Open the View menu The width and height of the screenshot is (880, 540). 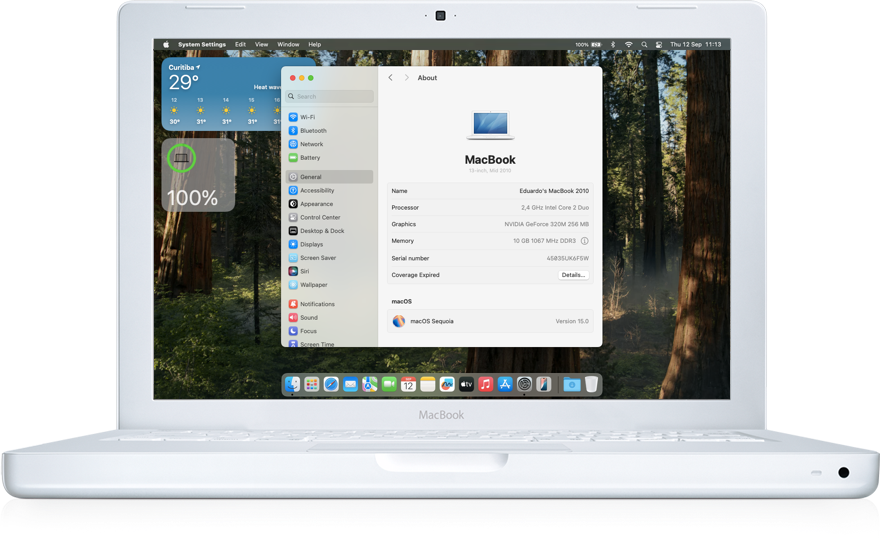261,45
